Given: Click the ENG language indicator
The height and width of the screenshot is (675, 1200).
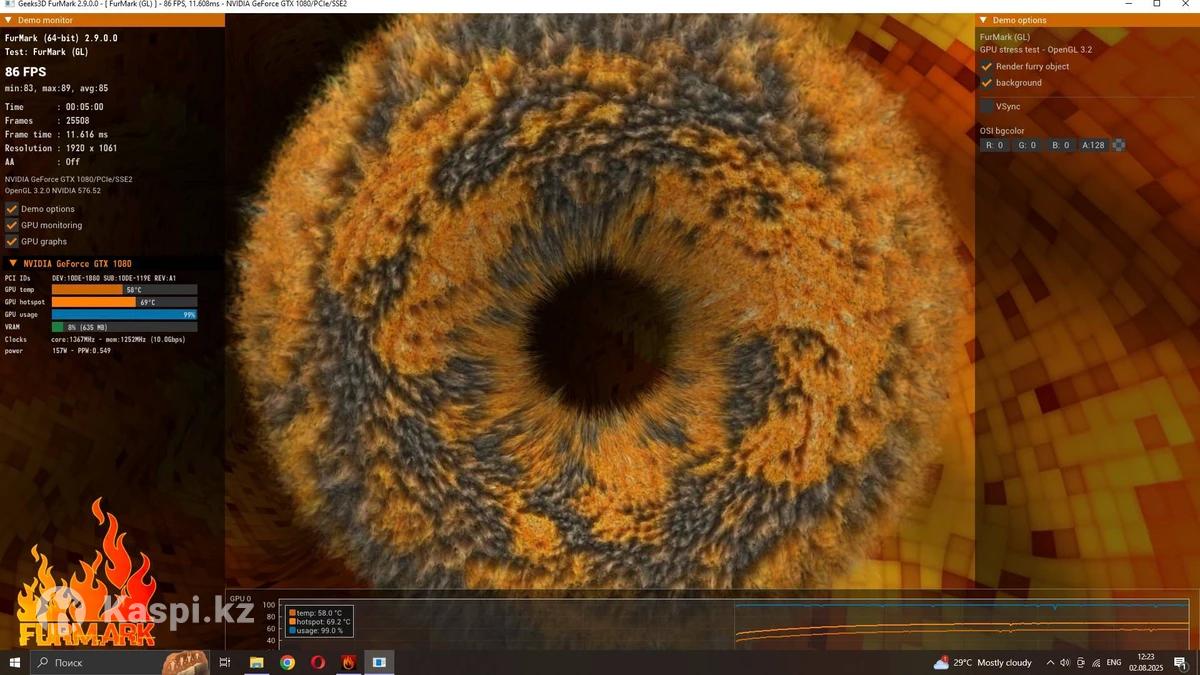Looking at the screenshot, I should click(x=1113, y=662).
